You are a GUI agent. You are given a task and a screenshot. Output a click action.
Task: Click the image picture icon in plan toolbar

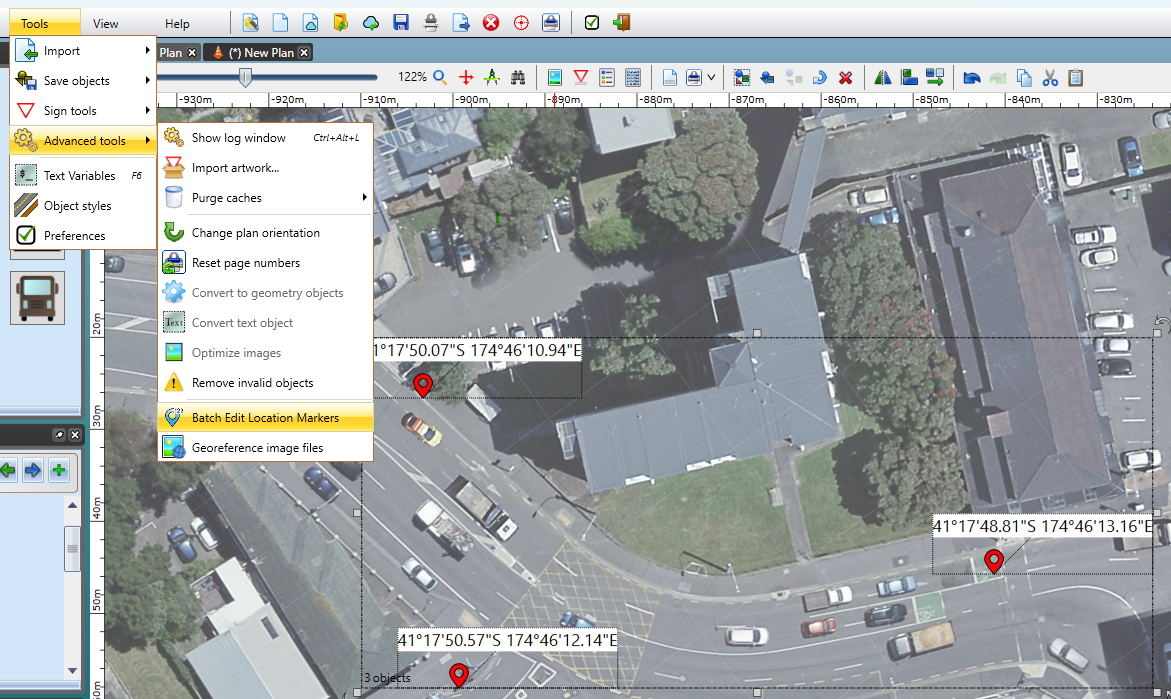point(555,77)
